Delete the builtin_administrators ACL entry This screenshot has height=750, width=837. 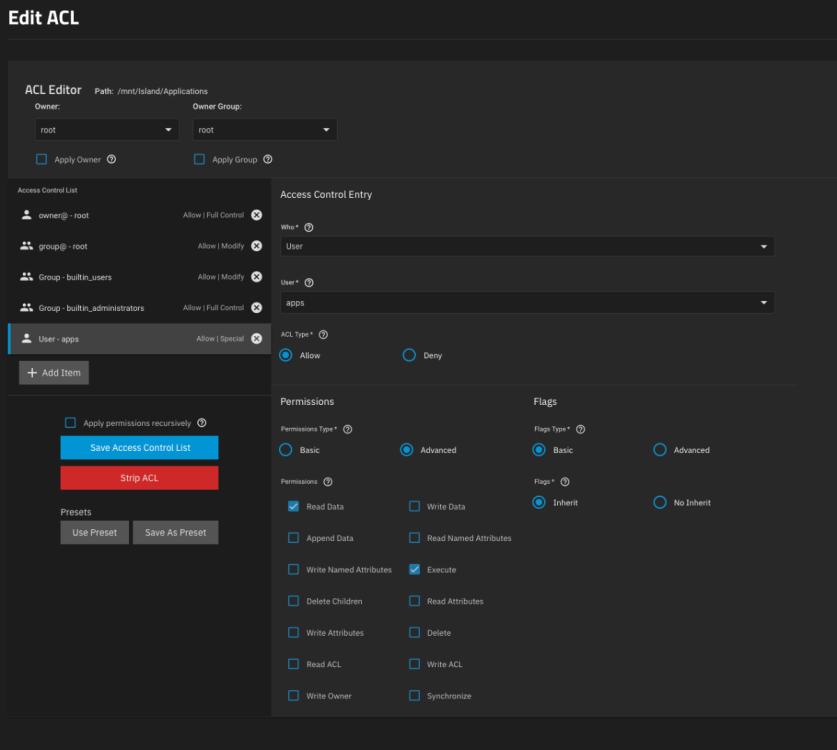click(256, 308)
